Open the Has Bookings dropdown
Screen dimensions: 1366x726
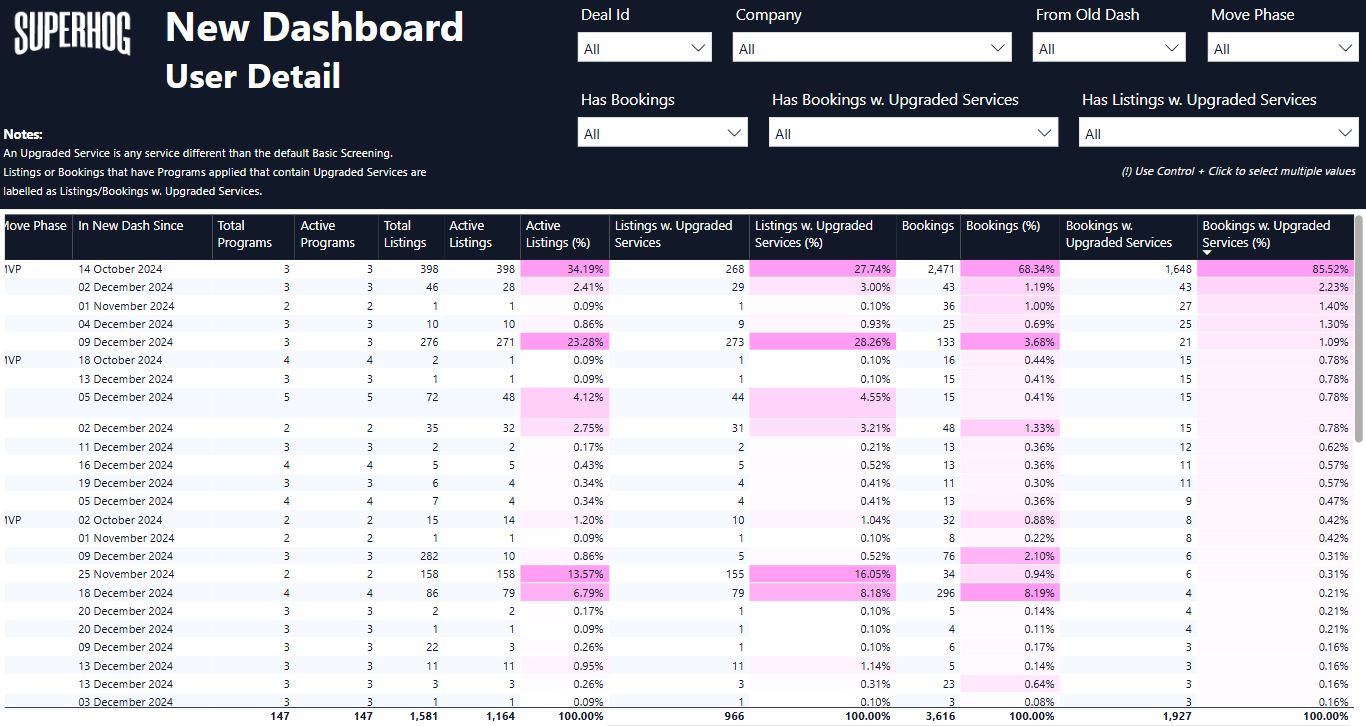(x=662, y=133)
